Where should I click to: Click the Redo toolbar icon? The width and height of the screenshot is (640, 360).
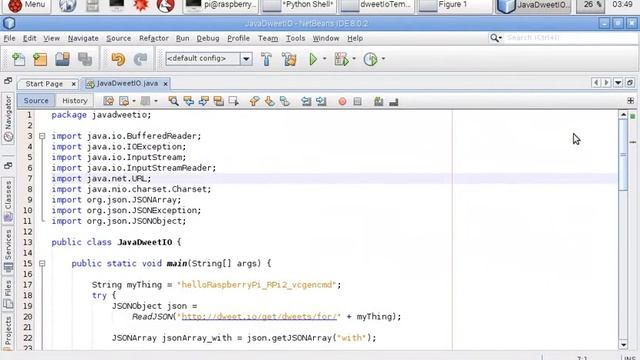coord(140,59)
